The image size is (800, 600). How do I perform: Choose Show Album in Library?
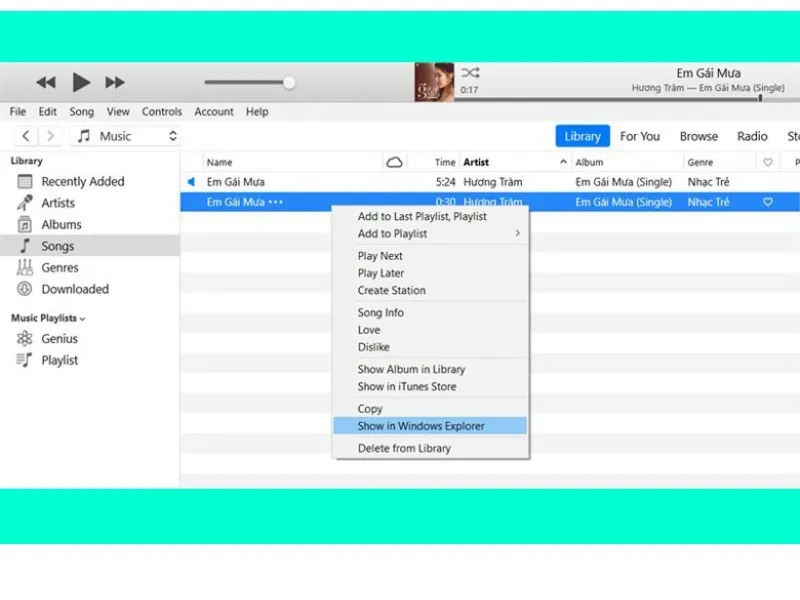tap(411, 369)
